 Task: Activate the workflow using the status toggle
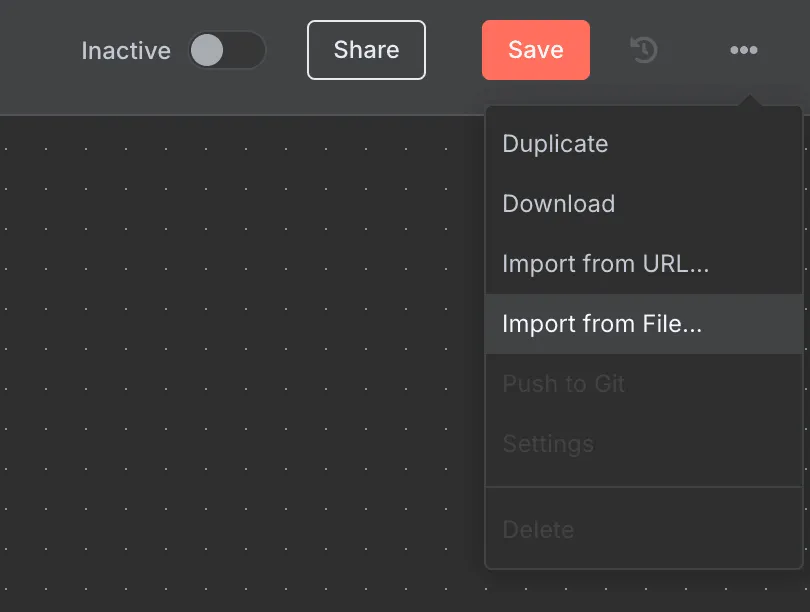coord(228,50)
